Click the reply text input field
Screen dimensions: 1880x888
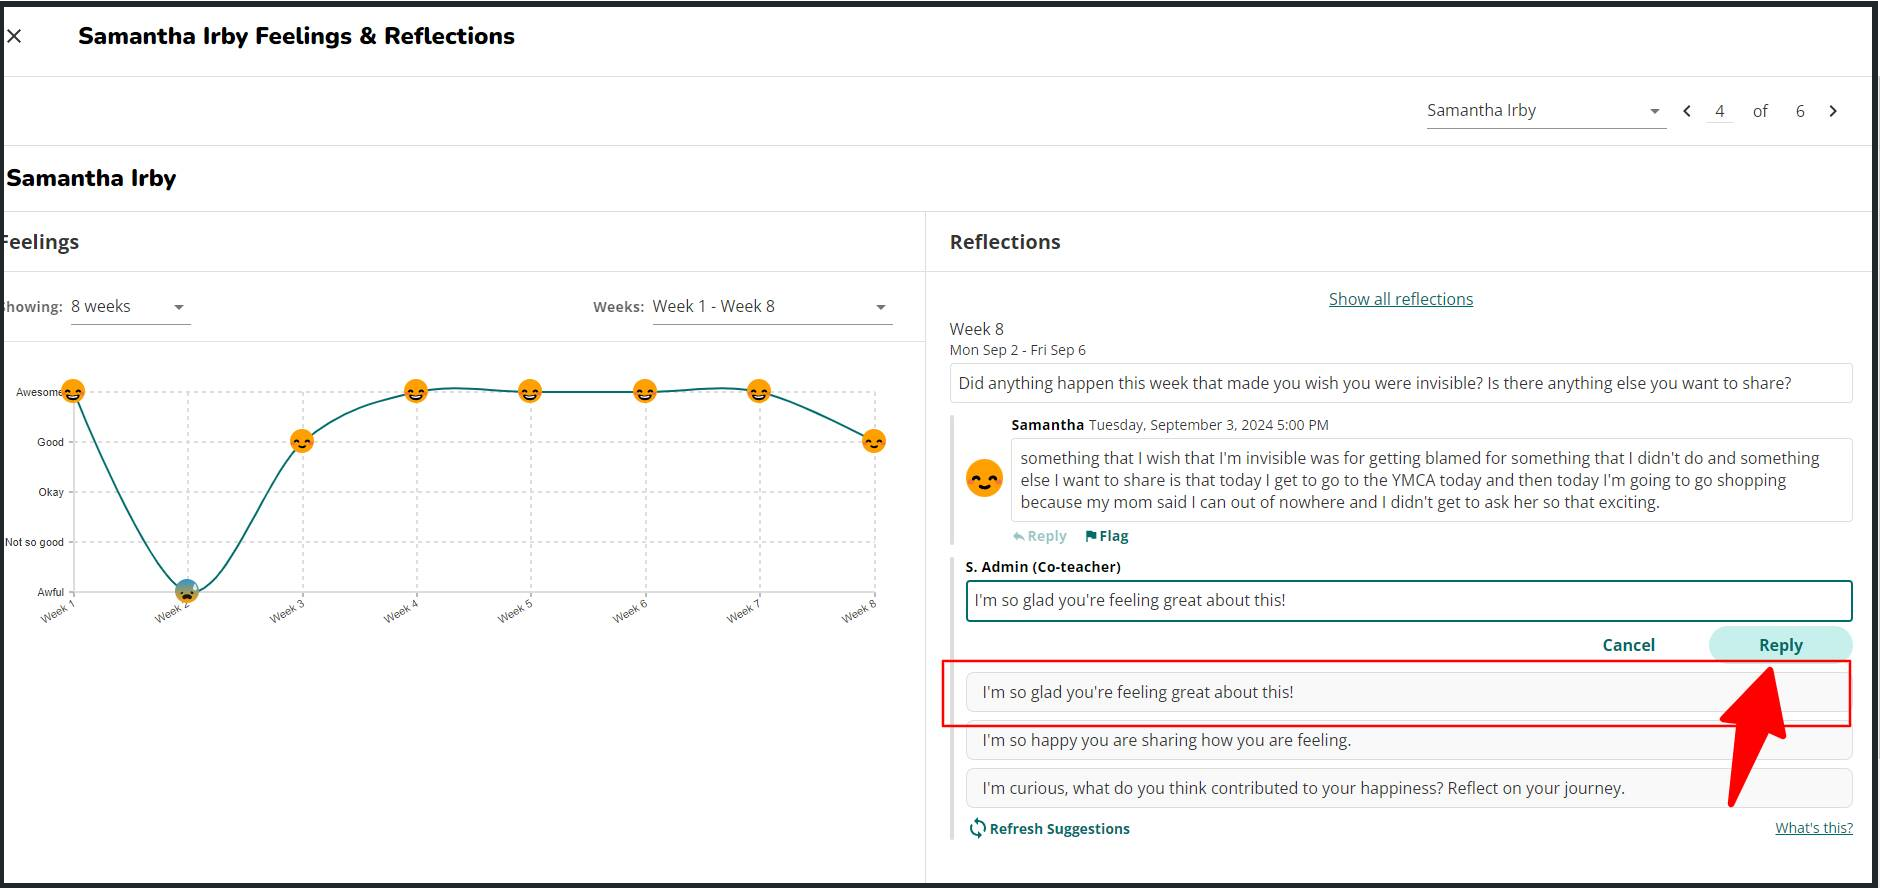pyautogui.click(x=1408, y=601)
